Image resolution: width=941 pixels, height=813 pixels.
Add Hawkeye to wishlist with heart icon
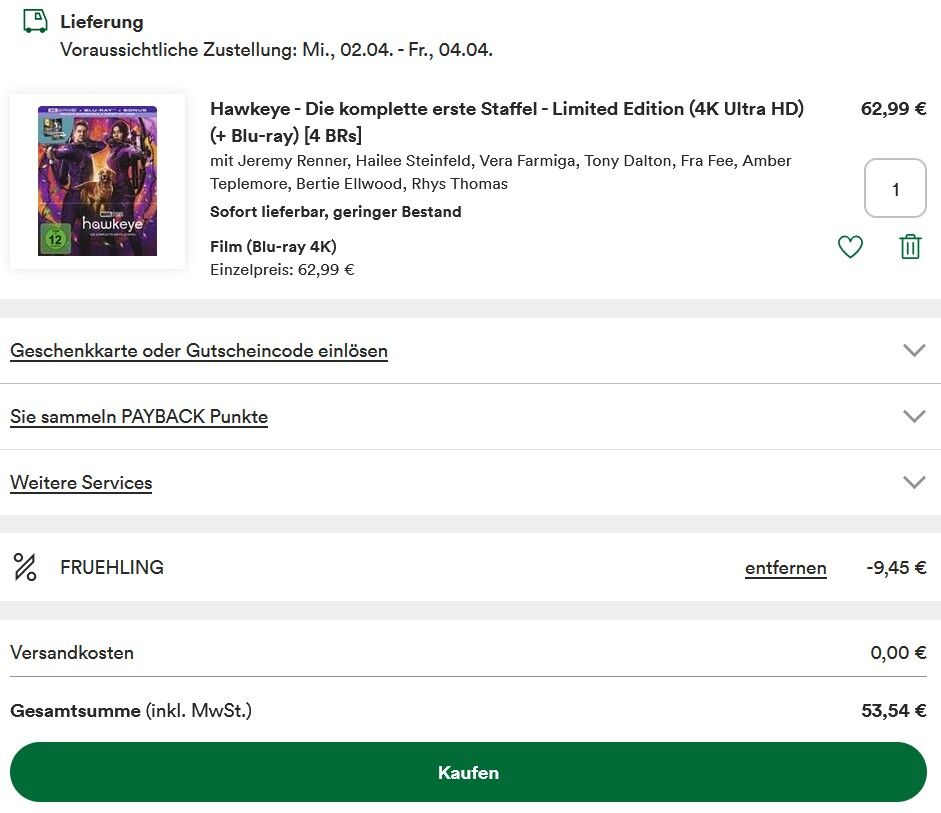(850, 247)
